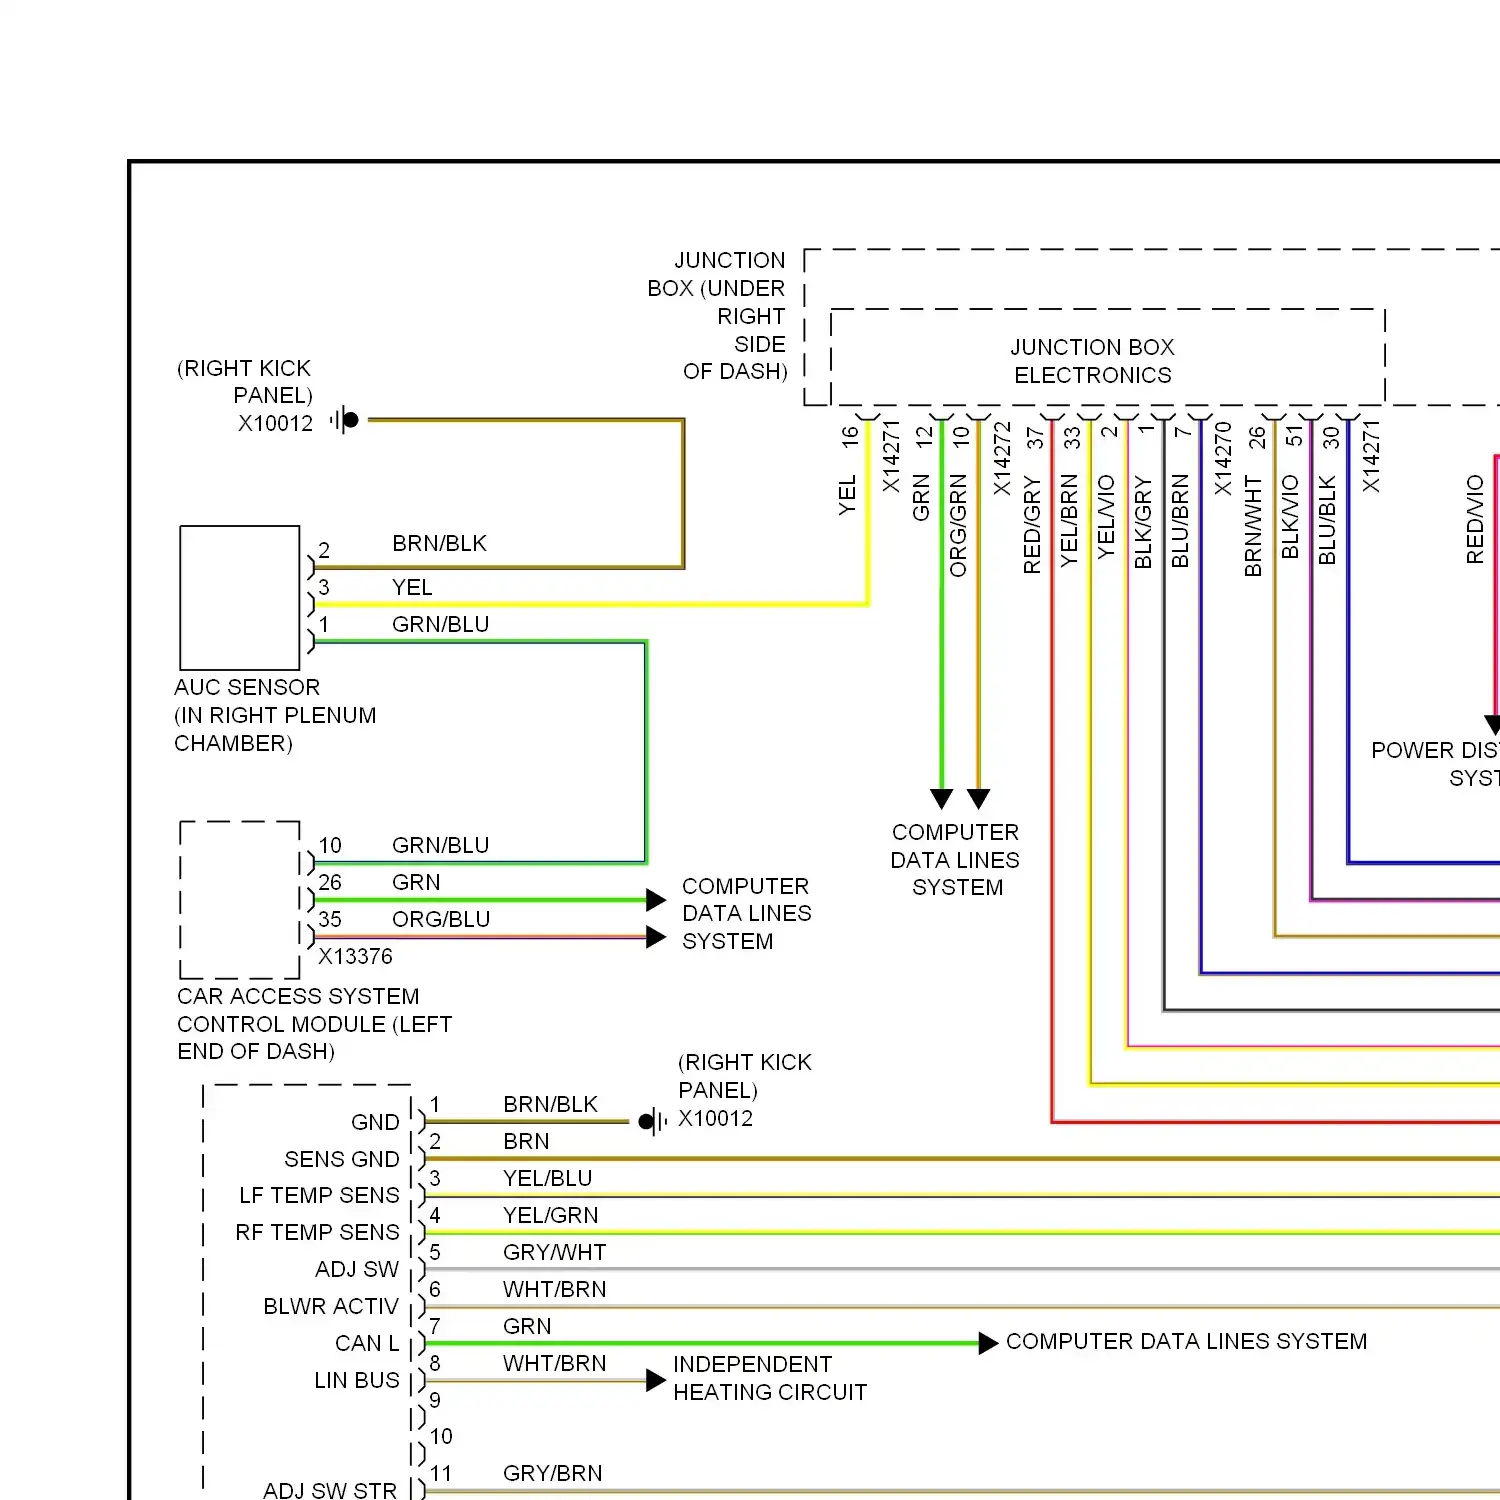The width and height of the screenshot is (1500, 1500).
Task: Select the RED/VIO vertical wire label
Action: tap(1475, 519)
